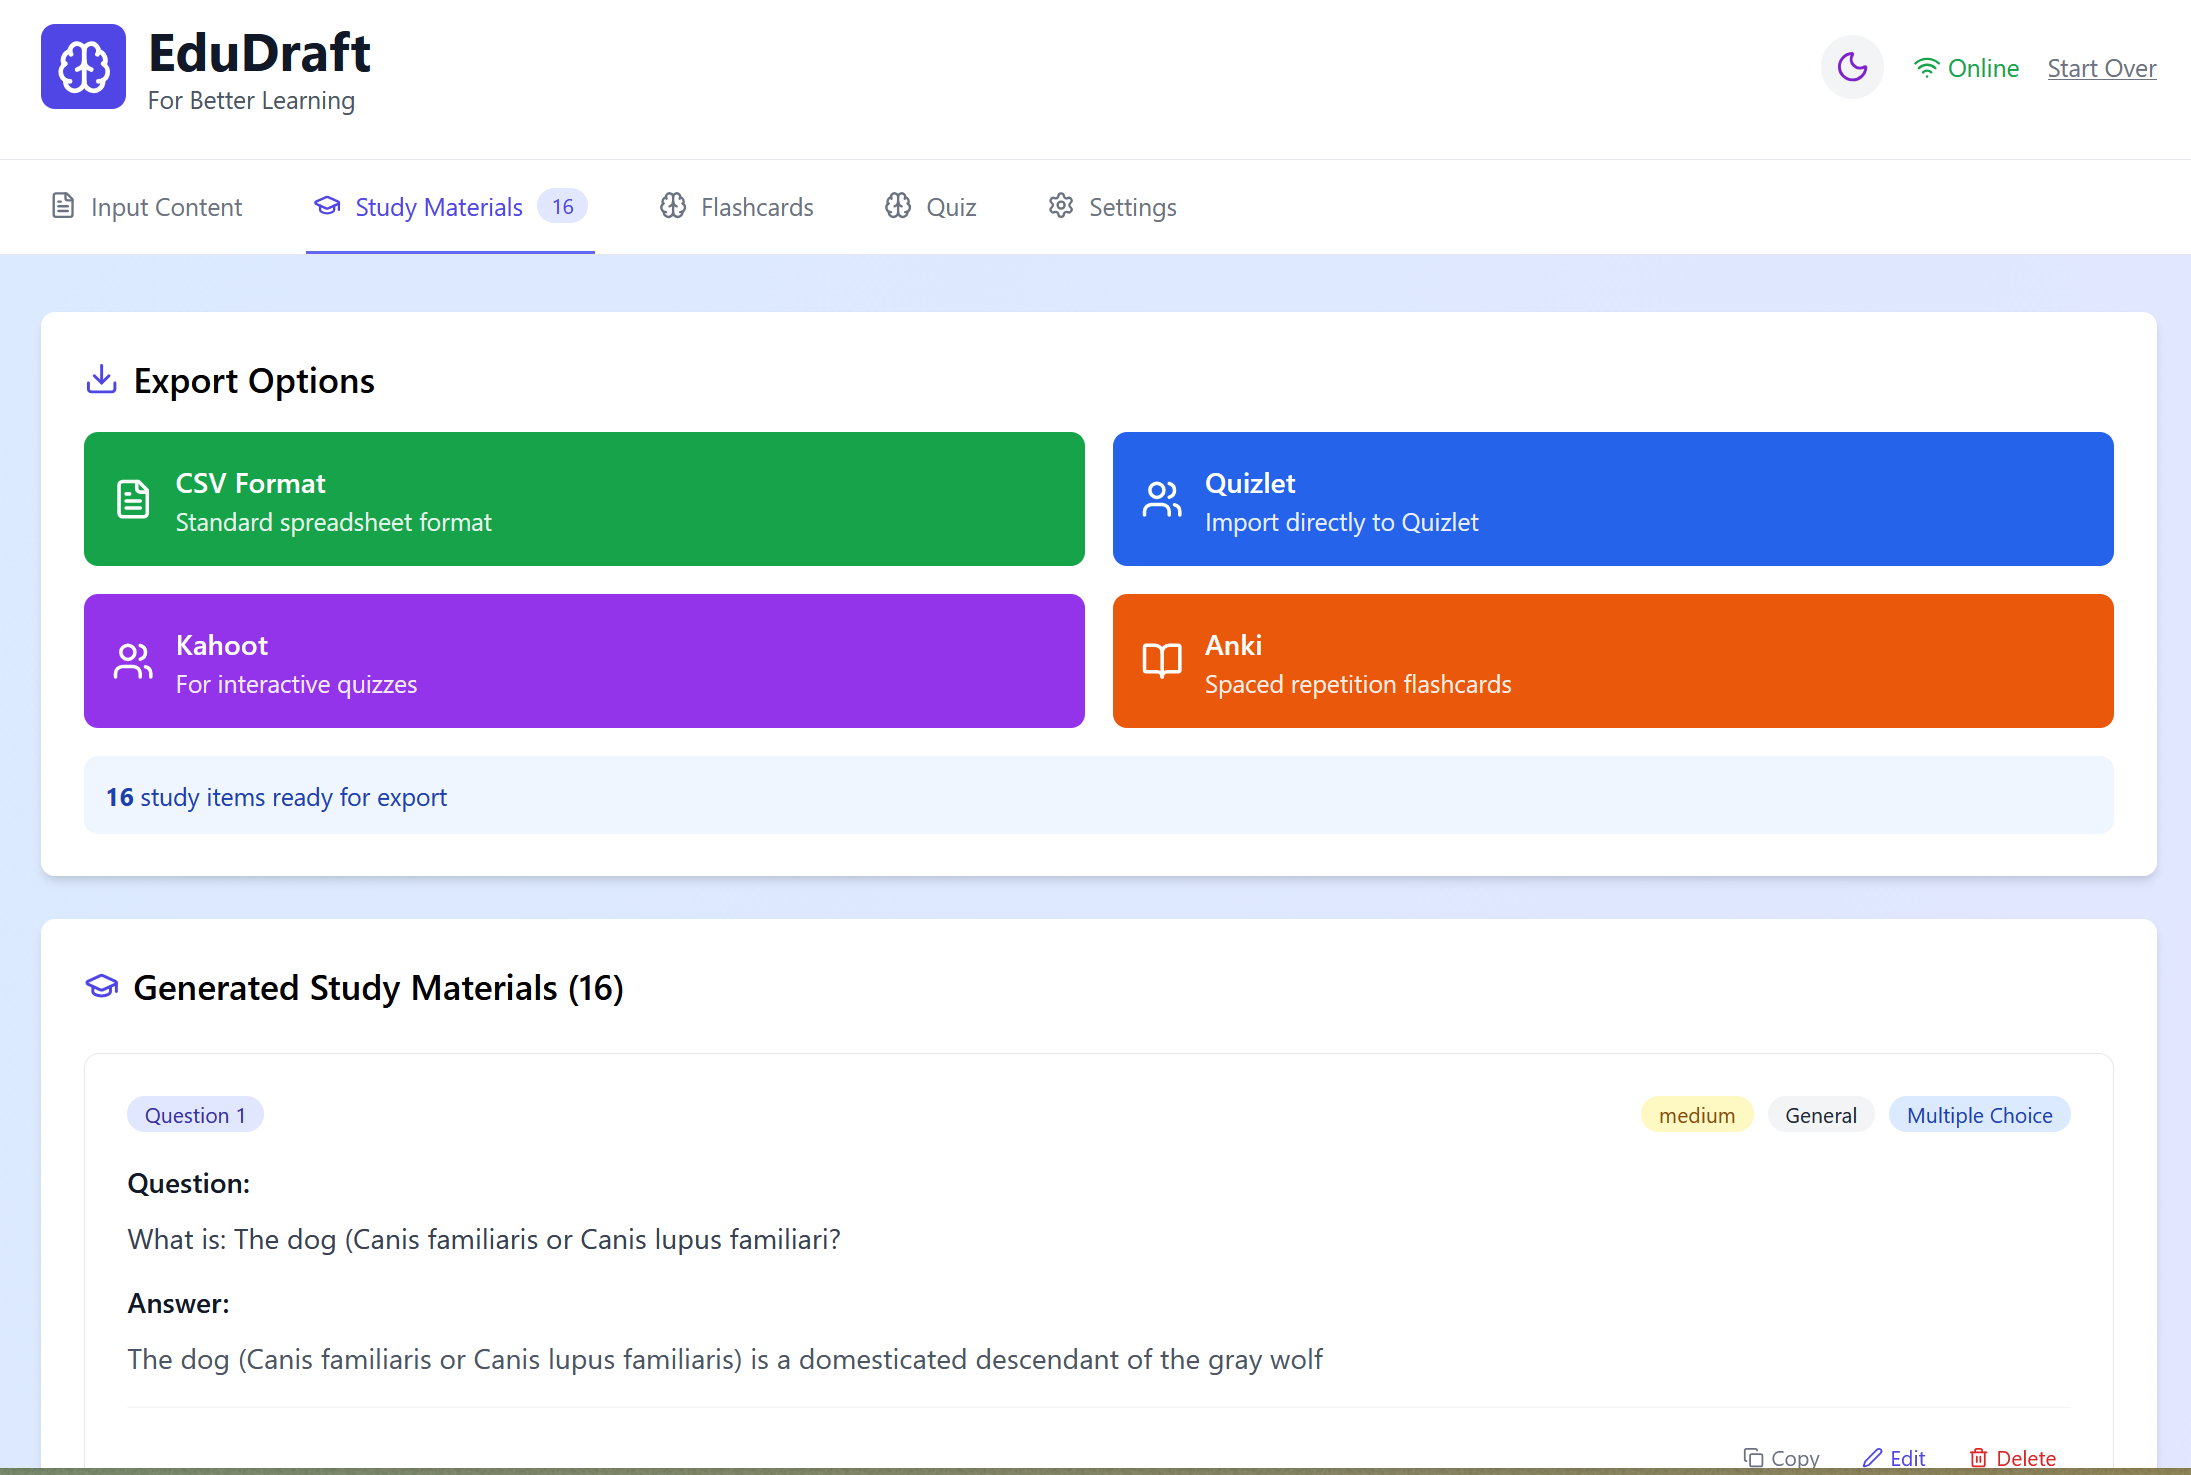This screenshot has height=1475, width=2191.
Task: Click the Export Options download icon
Action: click(x=101, y=380)
